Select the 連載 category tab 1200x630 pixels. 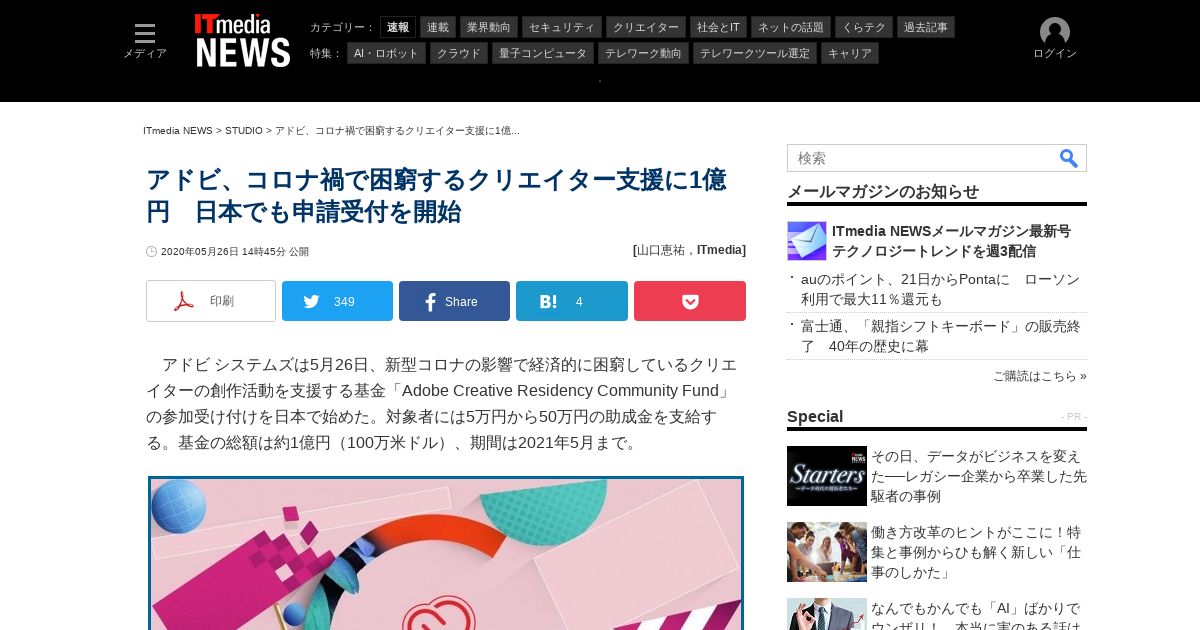pyautogui.click(x=438, y=27)
